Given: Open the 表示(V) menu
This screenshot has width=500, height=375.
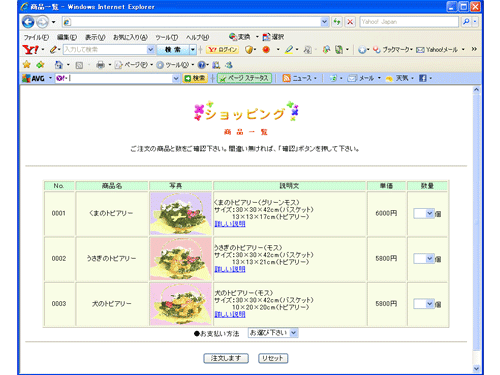Looking at the screenshot, I should tap(95, 37).
